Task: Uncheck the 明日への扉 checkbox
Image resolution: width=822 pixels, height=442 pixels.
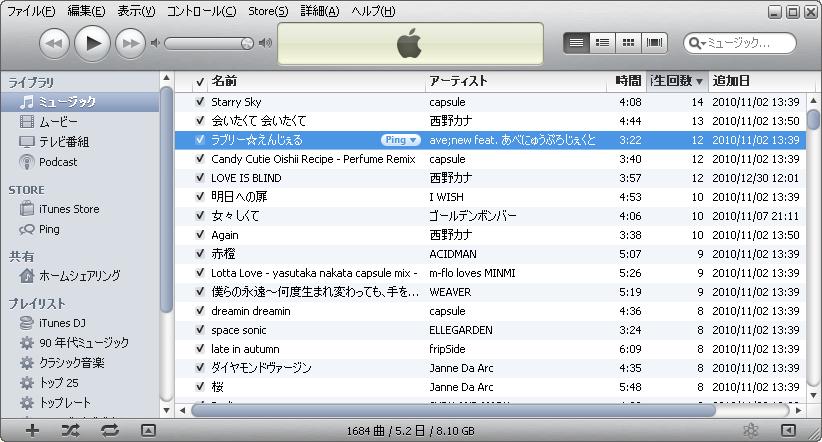Action: [x=200, y=197]
